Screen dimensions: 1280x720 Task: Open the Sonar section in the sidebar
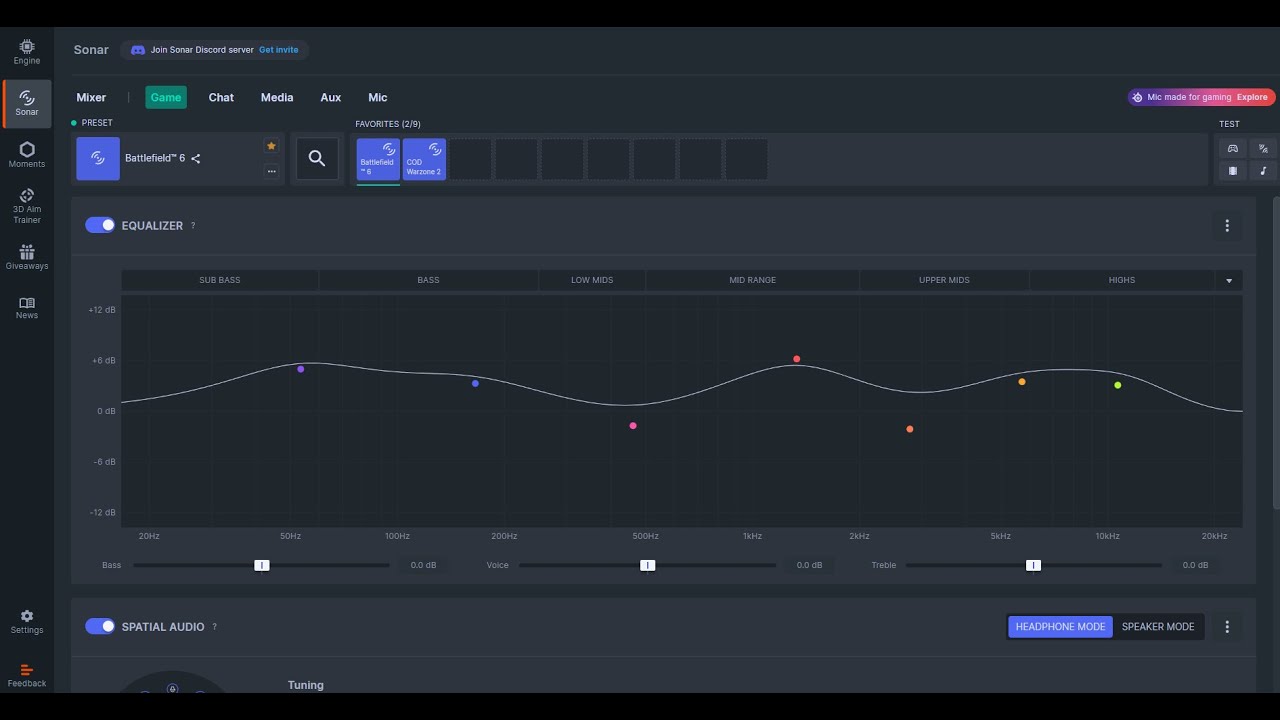pyautogui.click(x=27, y=103)
